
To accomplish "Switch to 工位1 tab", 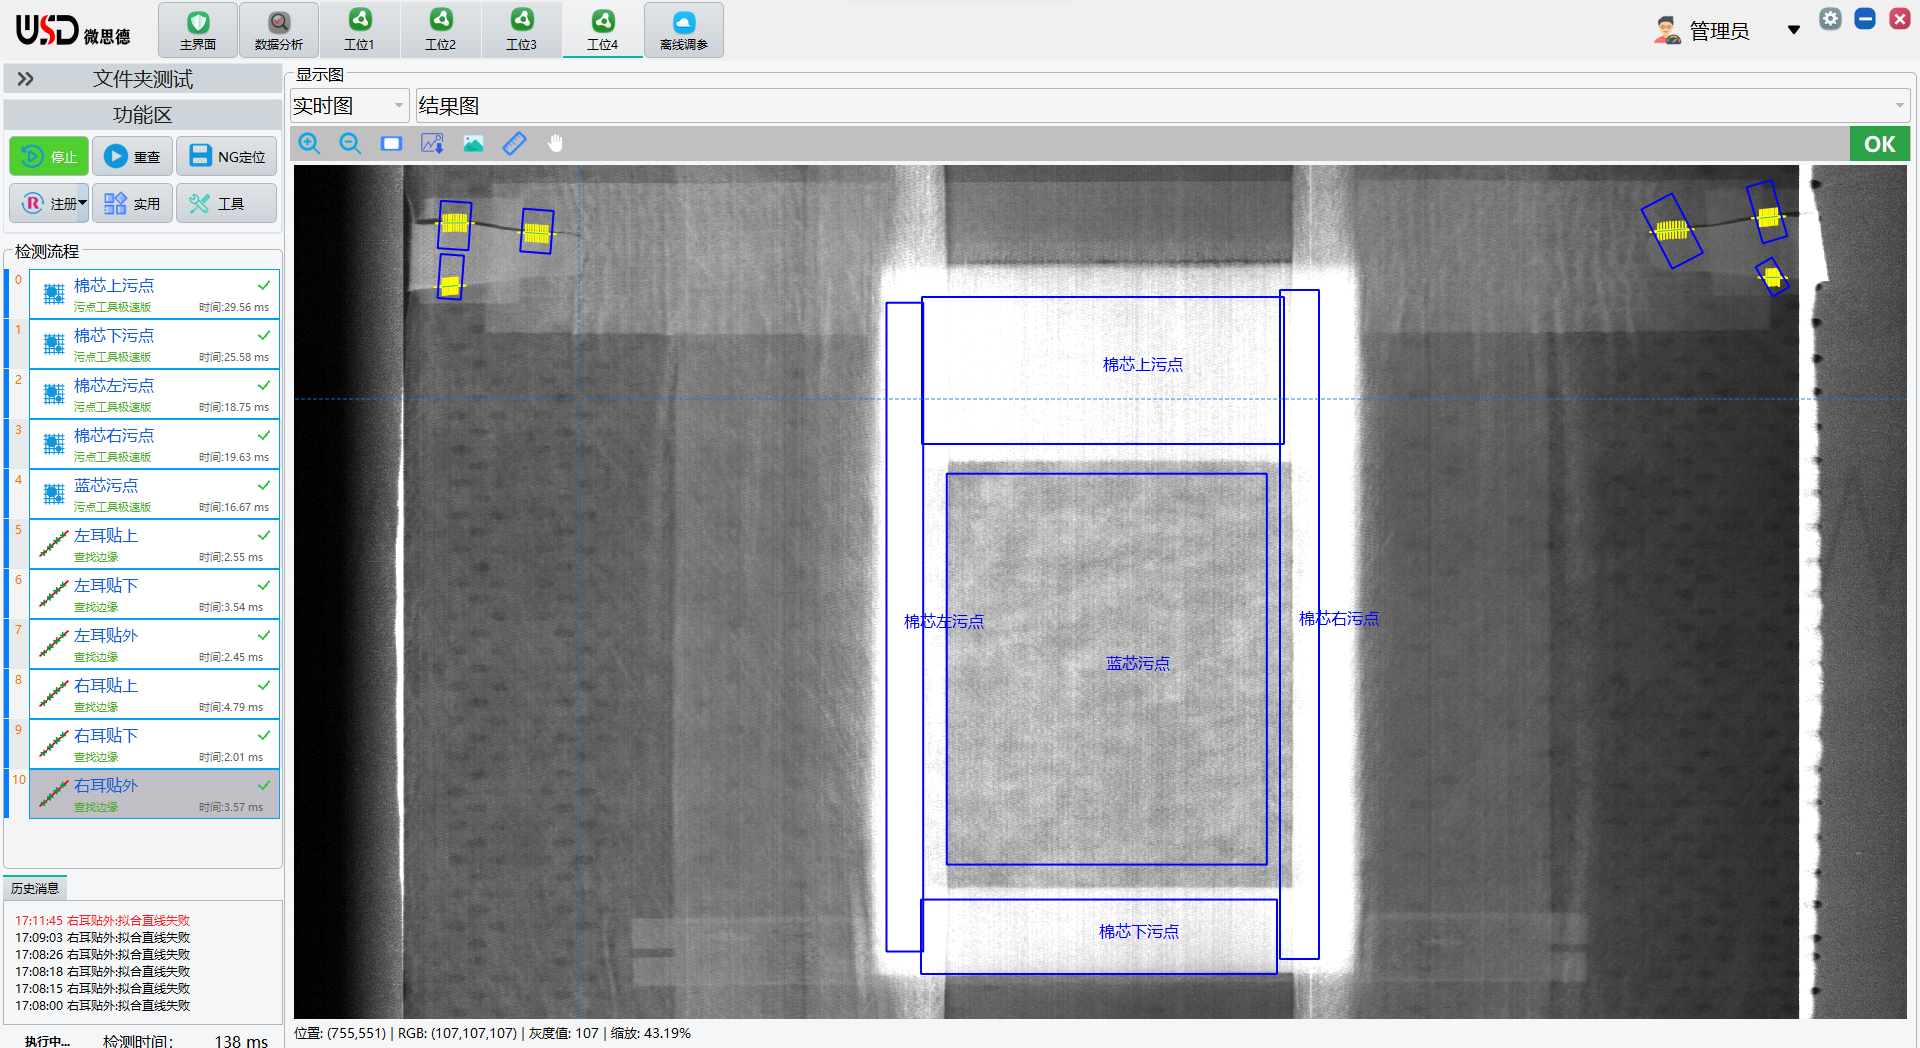I will coord(359,30).
